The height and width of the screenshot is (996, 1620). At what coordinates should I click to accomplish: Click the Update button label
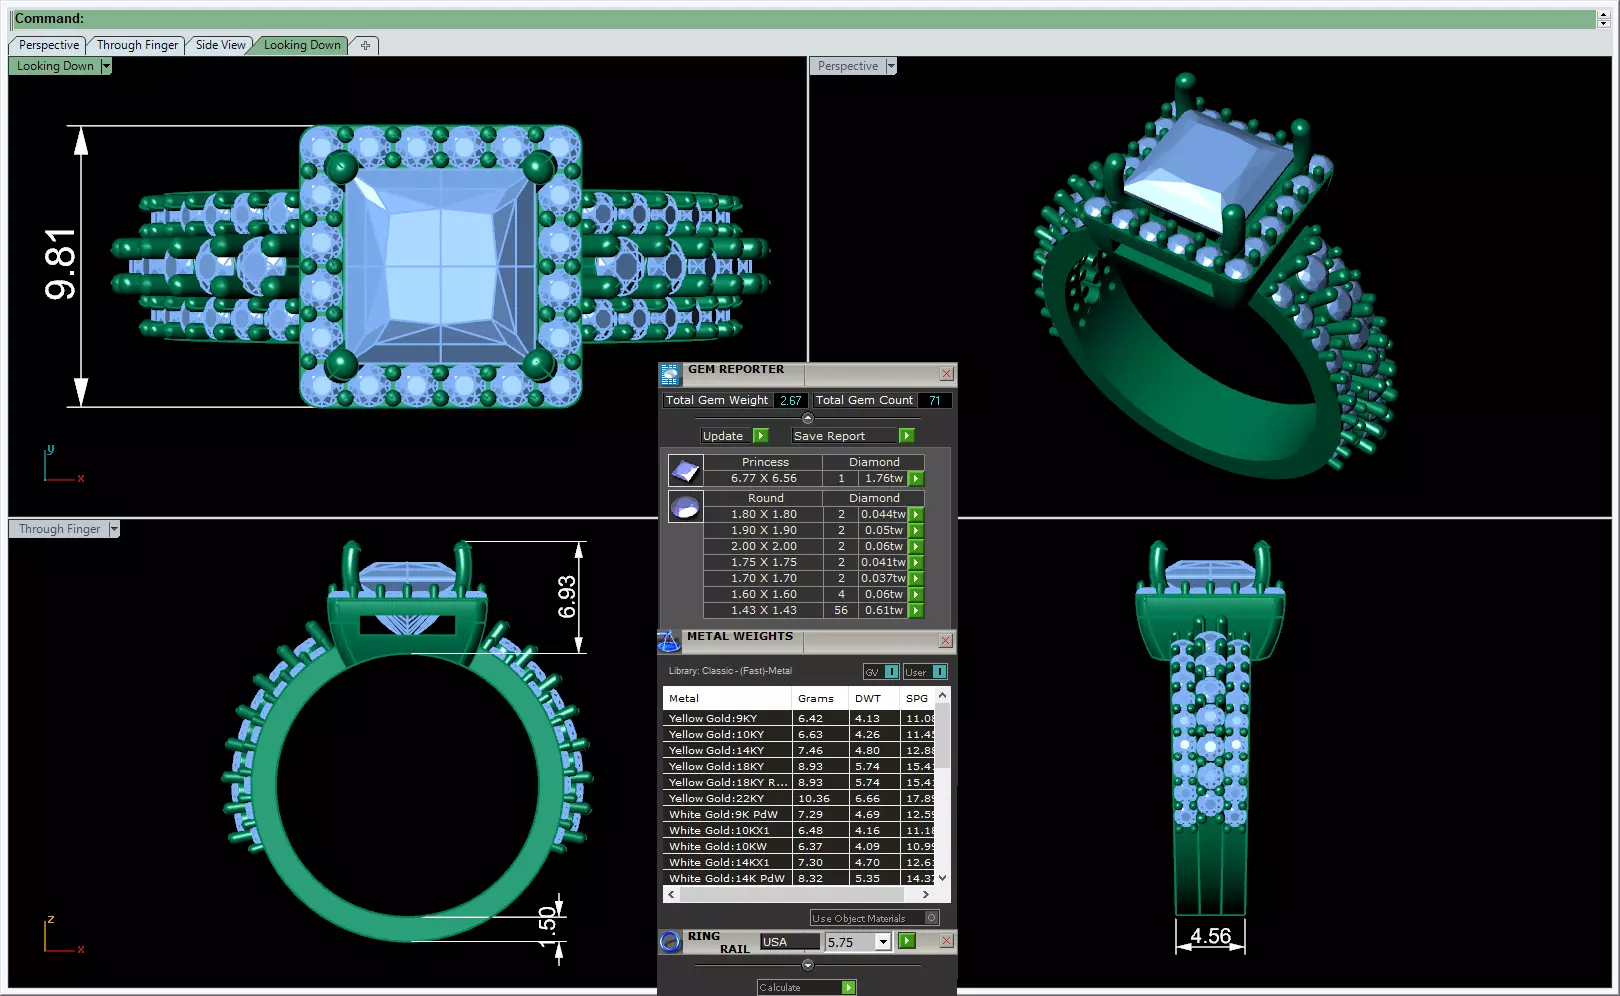[723, 436]
